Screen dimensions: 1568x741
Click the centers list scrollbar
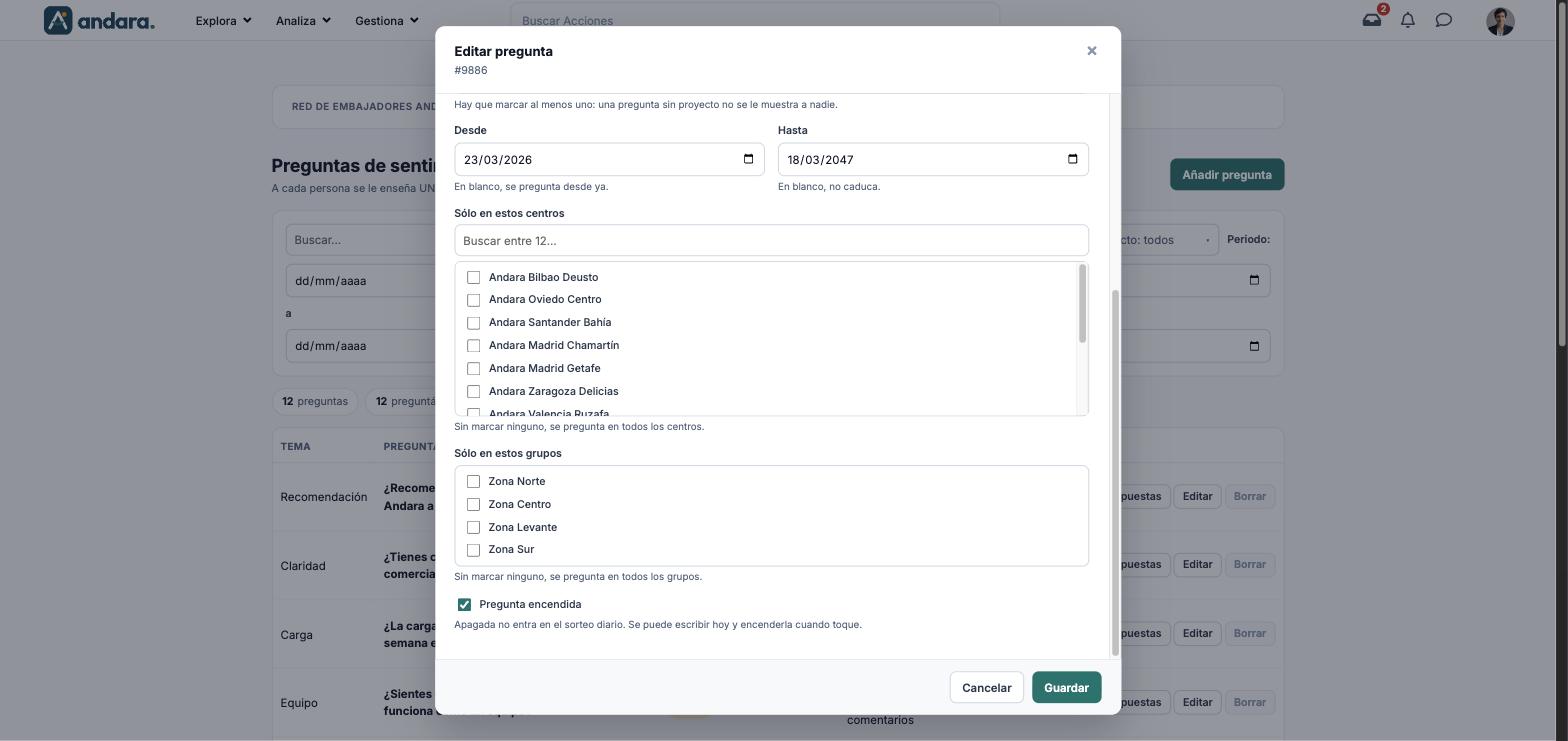point(1082,304)
